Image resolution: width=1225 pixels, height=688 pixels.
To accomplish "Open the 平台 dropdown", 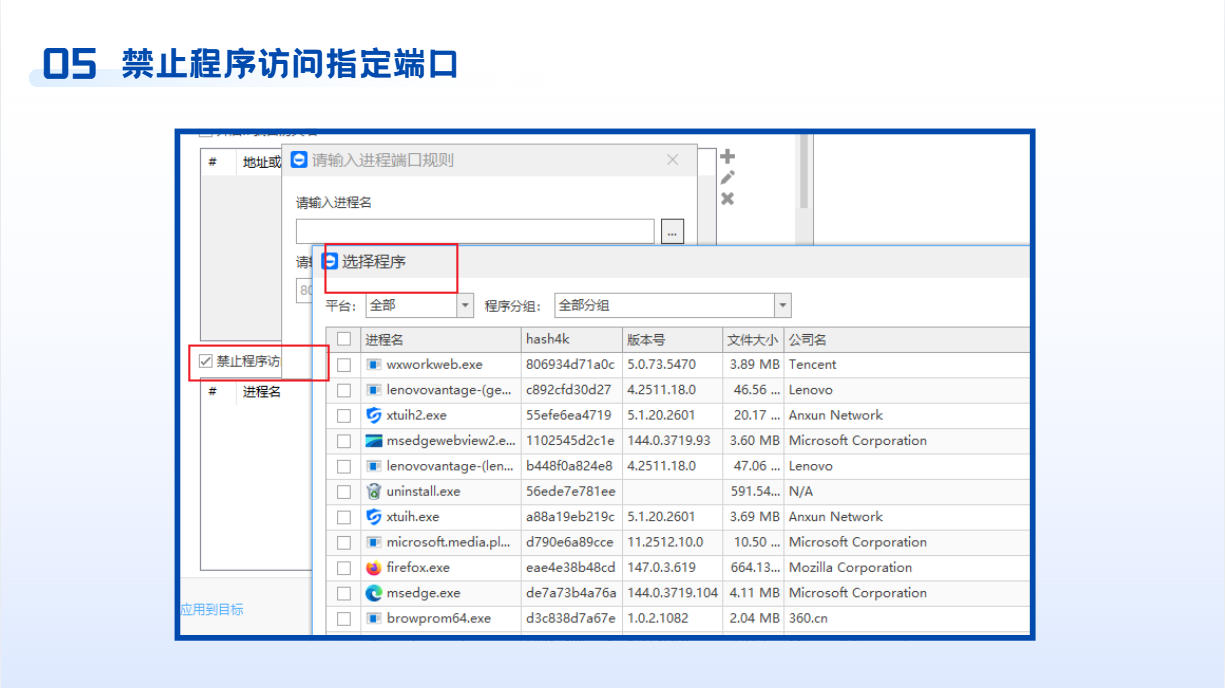I will click(x=465, y=306).
